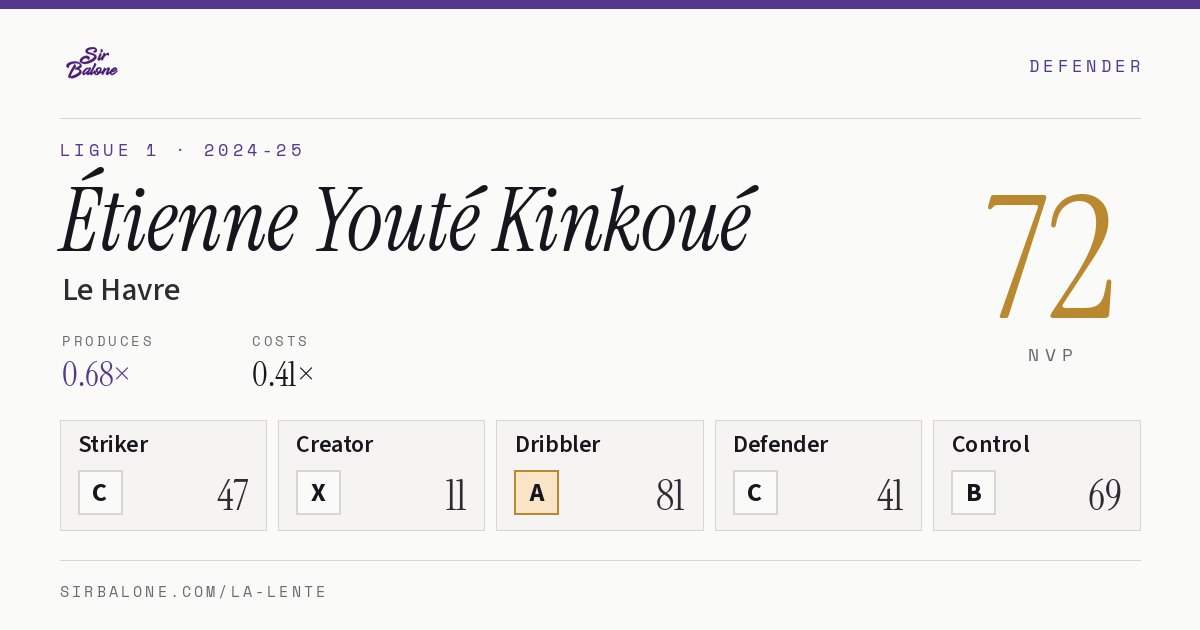
Task: Click the Striker score 47
Action: (233, 495)
